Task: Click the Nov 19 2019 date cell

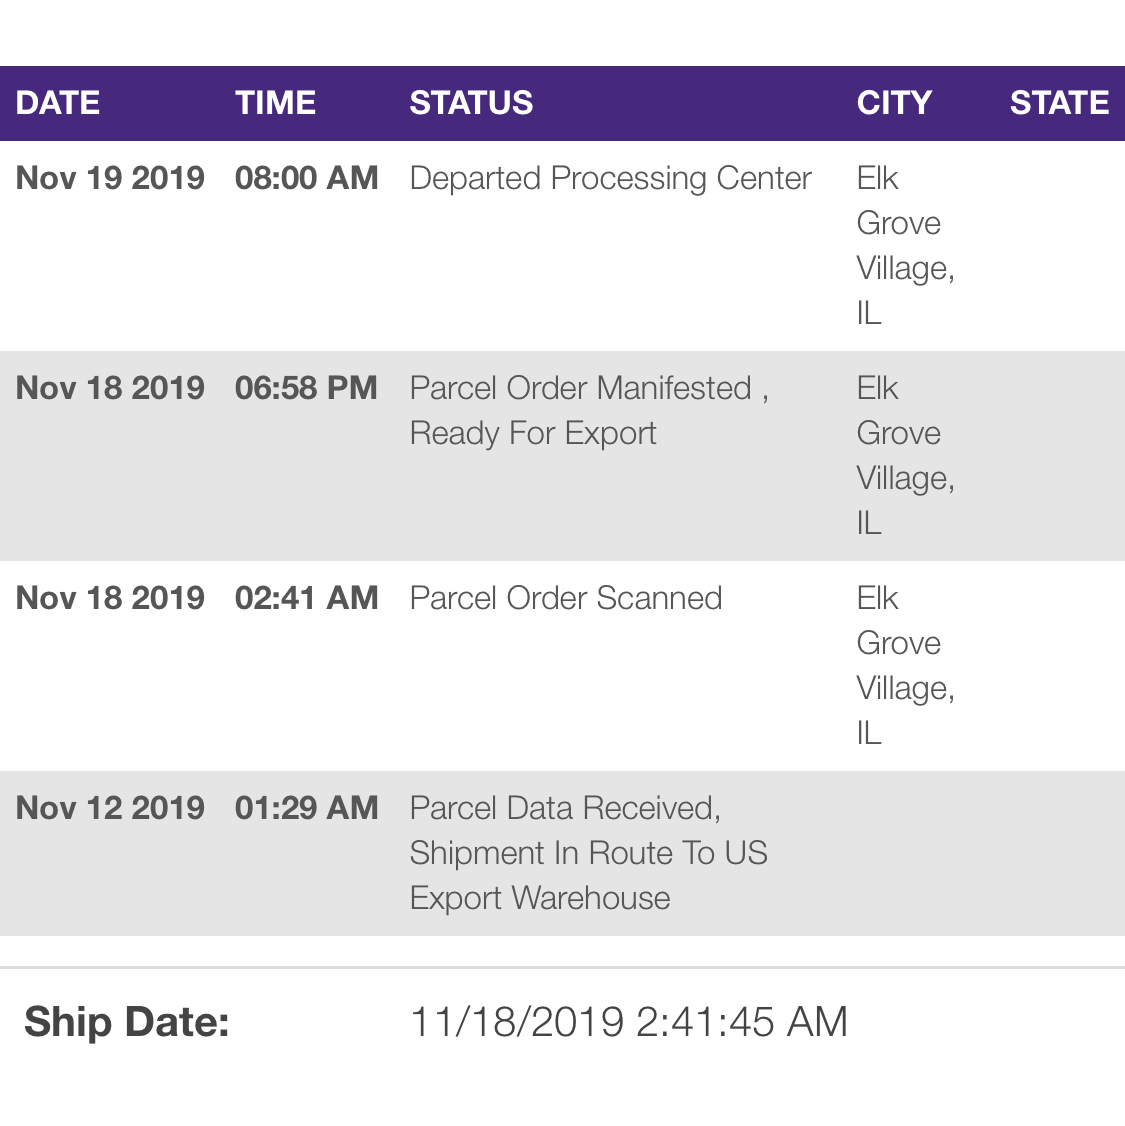Action: click(x=110, y=178)
